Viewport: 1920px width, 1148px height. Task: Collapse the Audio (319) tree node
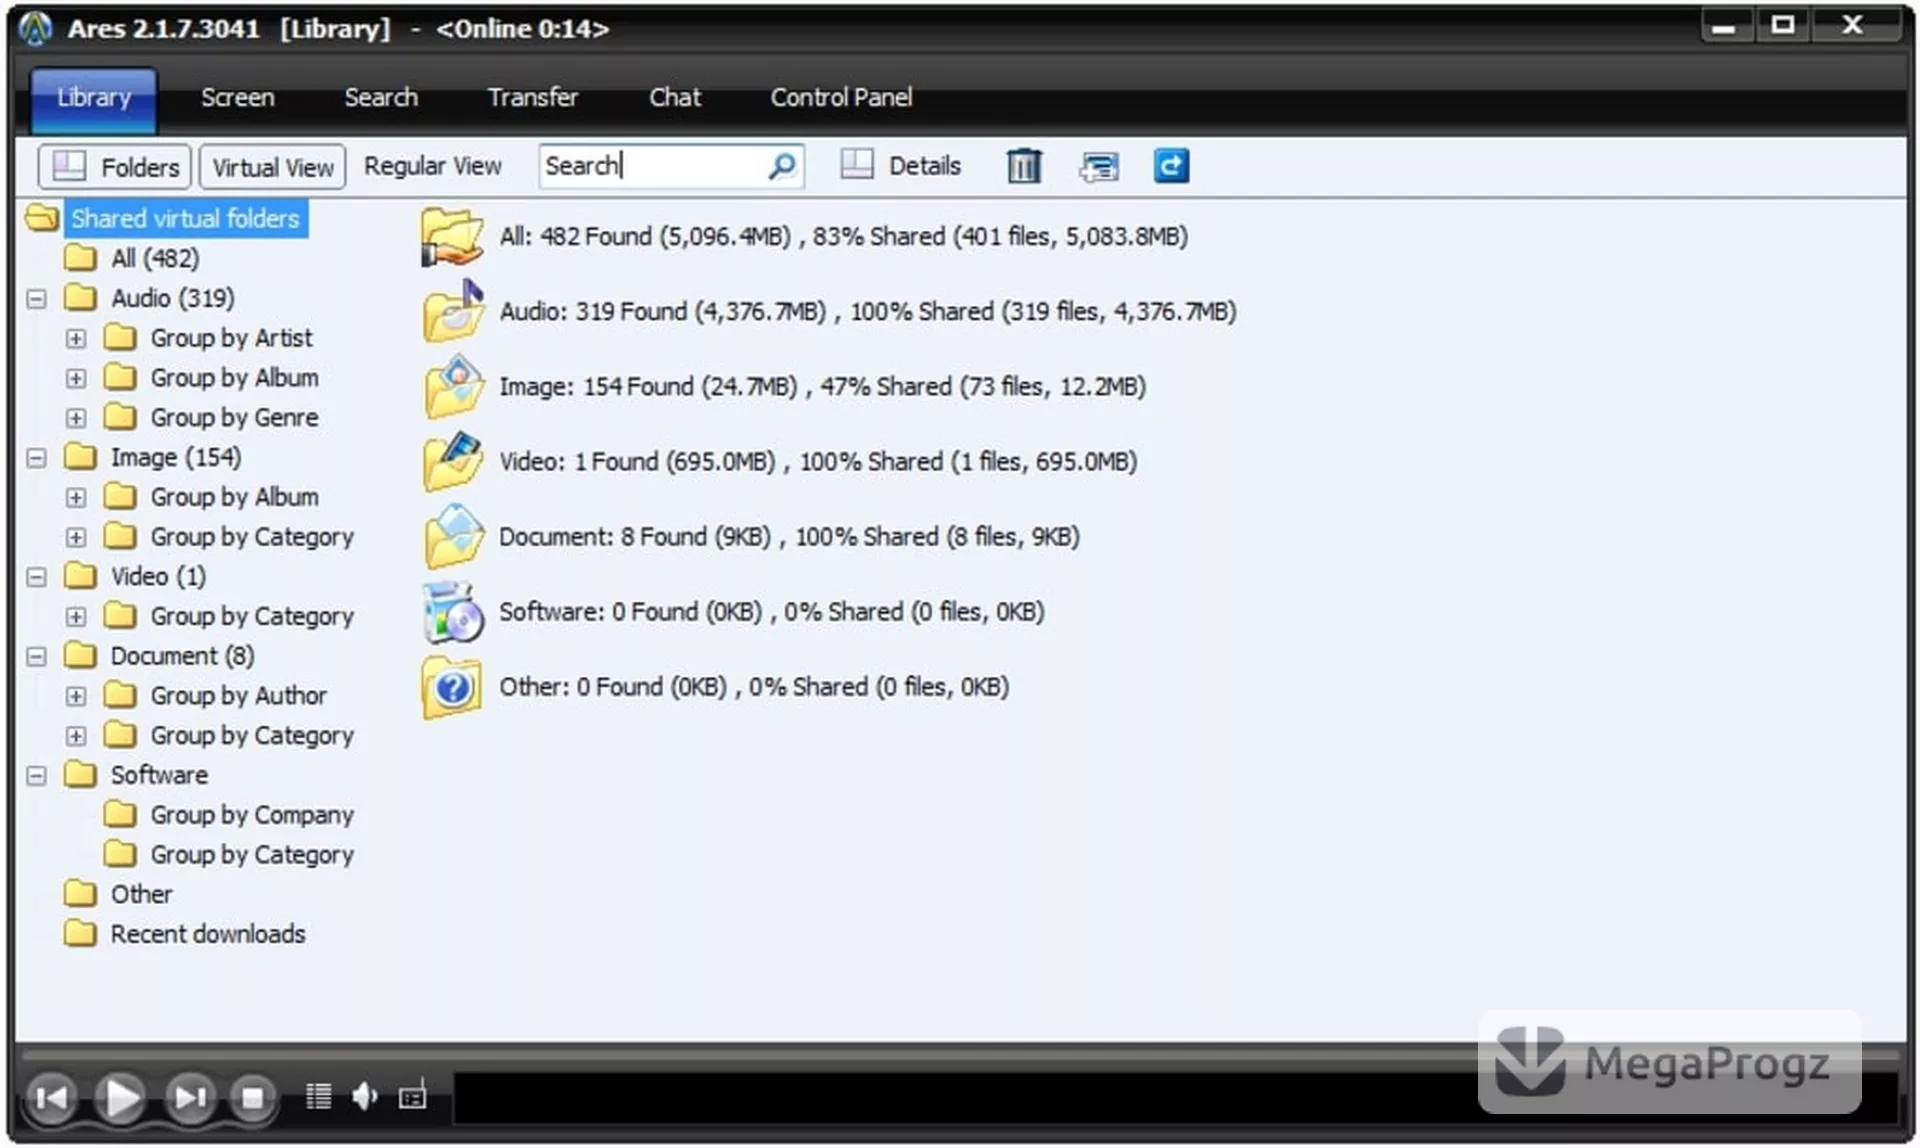click(x=36, y=298)
